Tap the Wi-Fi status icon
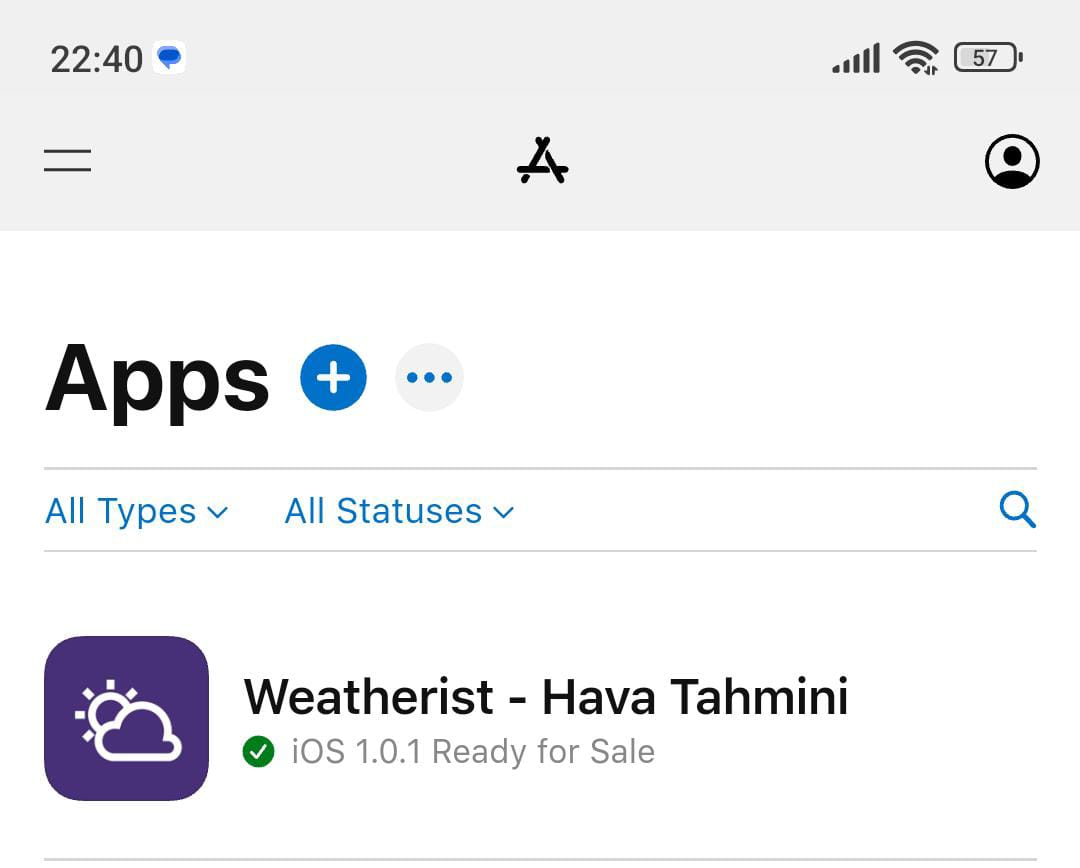The width and height of the screenshot is (1080, 868). click(915, 58)
